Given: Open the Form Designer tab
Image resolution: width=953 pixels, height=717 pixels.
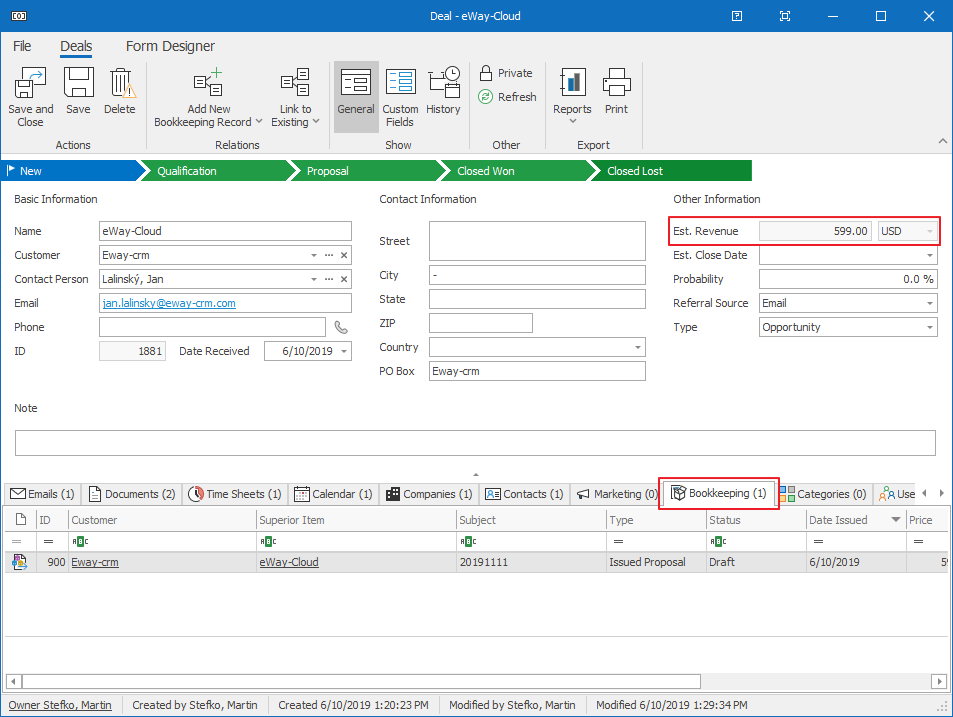Looking at the screenshot, I should pyautogui.click(x=170, y=46).
